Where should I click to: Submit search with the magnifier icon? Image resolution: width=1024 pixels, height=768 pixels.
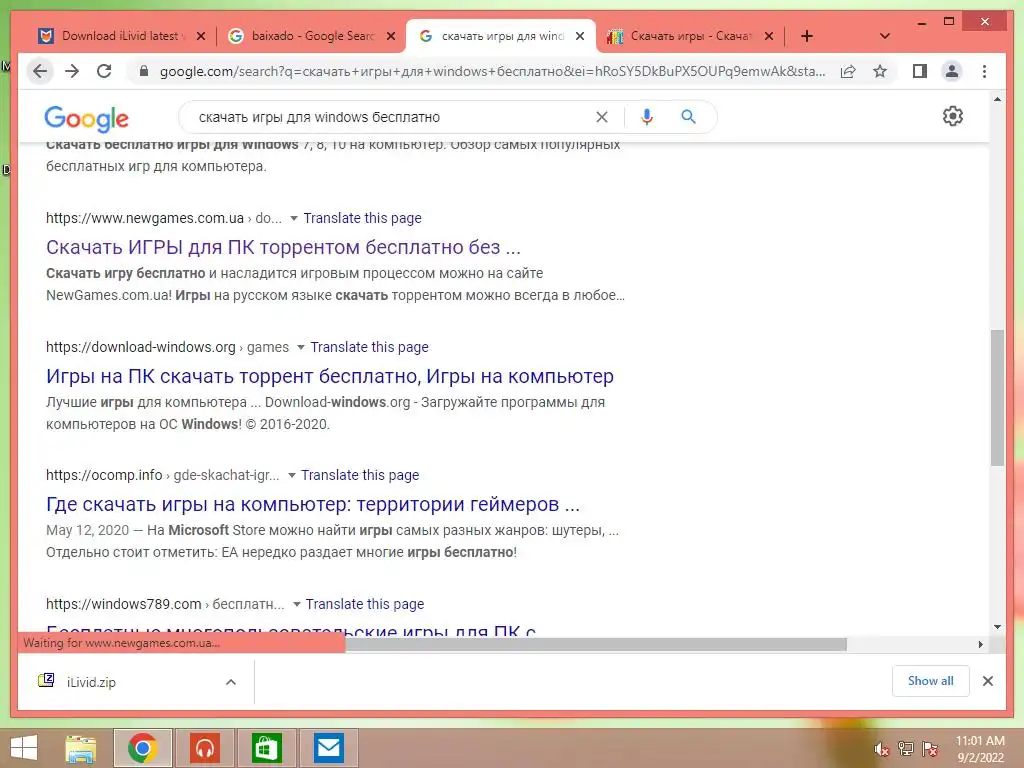(688, 117)
